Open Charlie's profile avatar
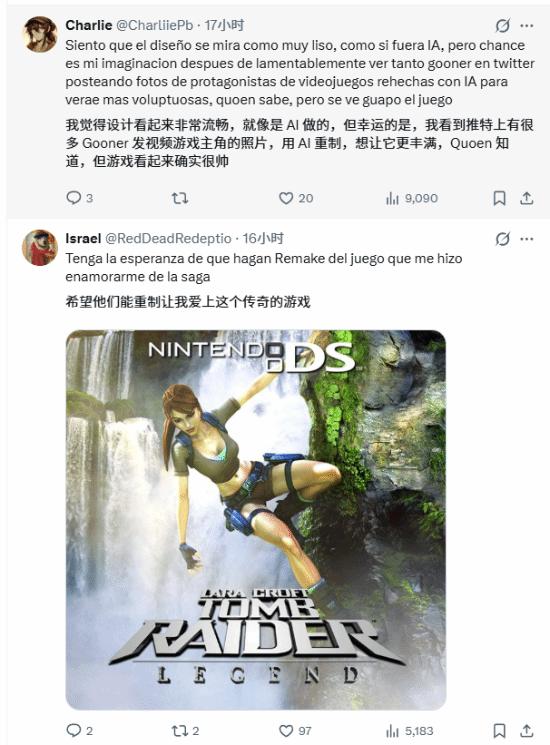Screen dimensions: 550x745 click(x=40, y=34)
